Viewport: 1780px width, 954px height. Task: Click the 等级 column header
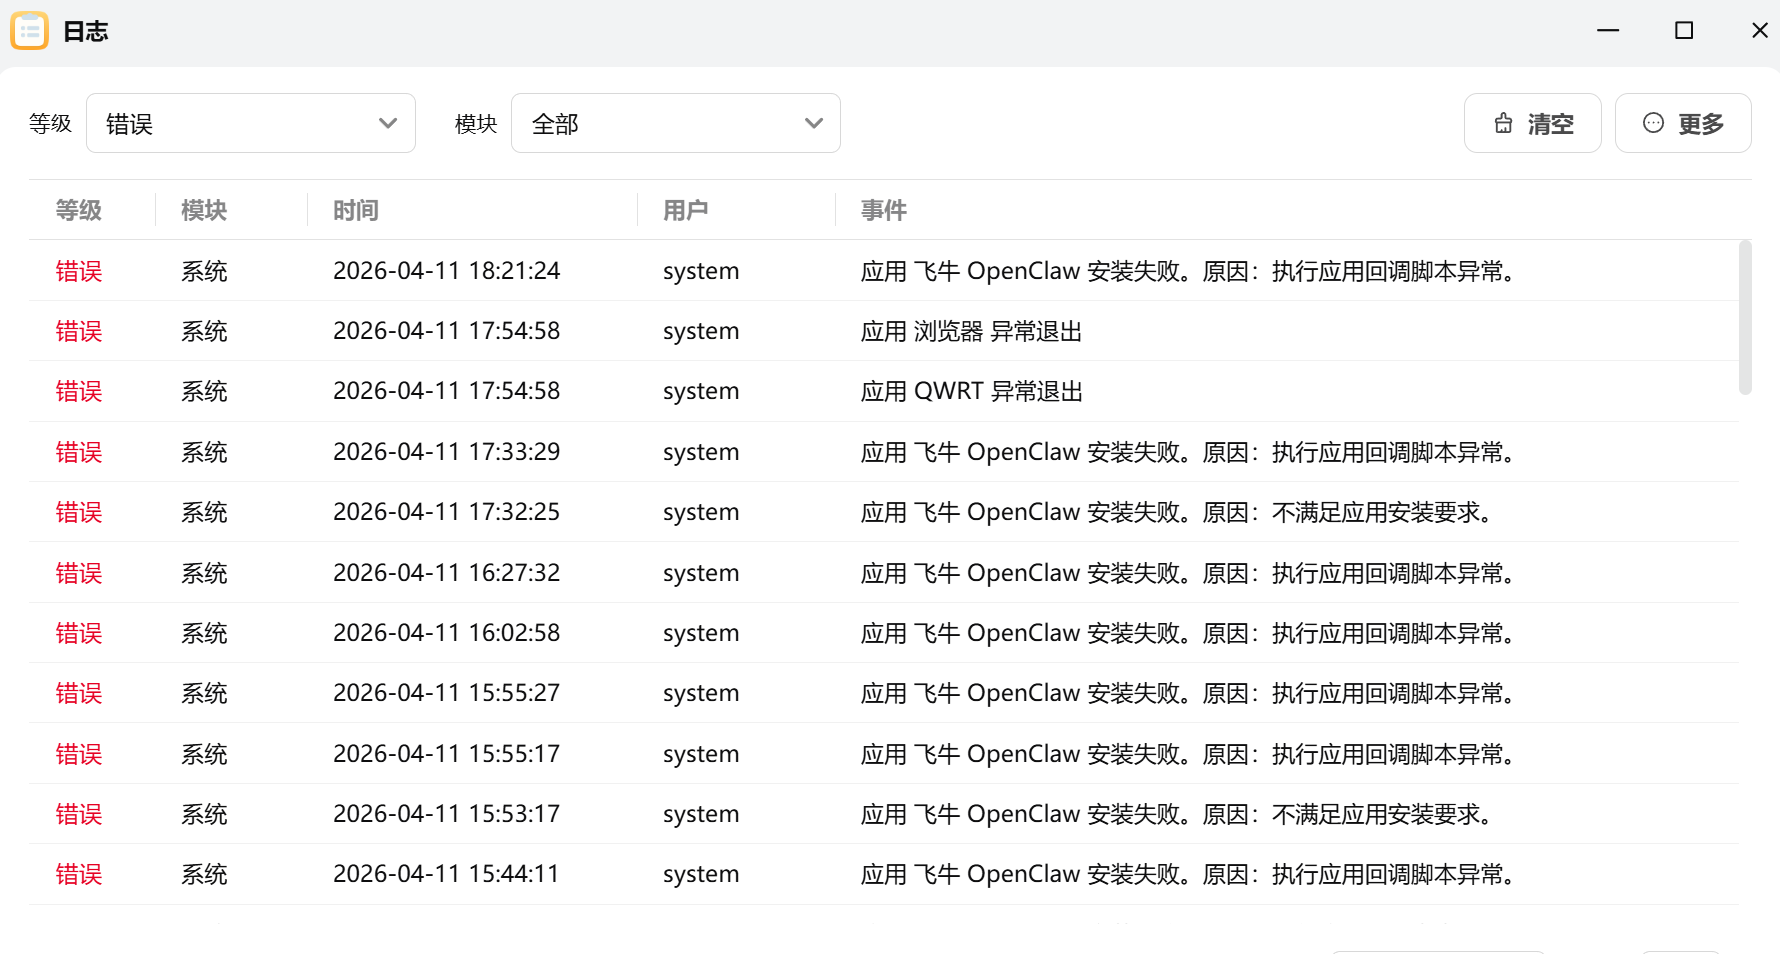tap(79, 210)
